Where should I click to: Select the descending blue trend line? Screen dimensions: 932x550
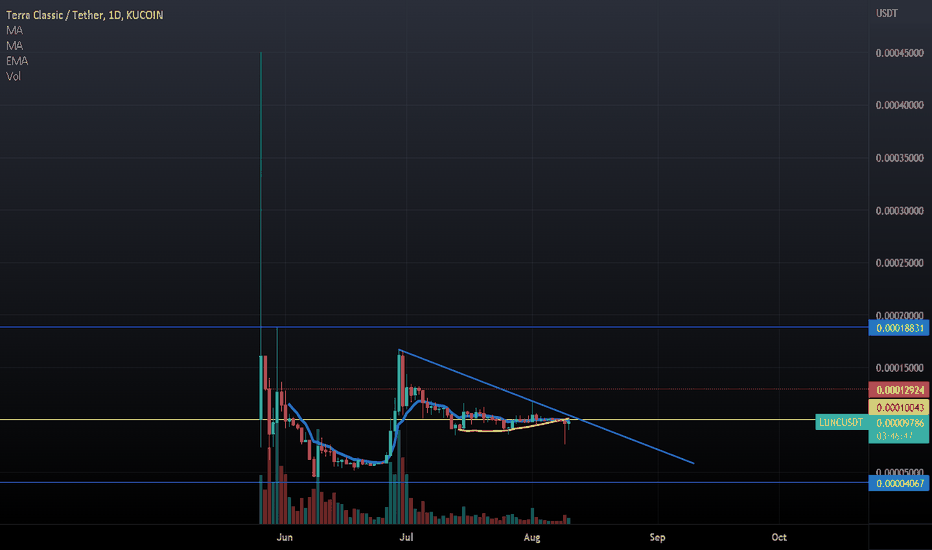pyautogui.click(x=546, y=406)
